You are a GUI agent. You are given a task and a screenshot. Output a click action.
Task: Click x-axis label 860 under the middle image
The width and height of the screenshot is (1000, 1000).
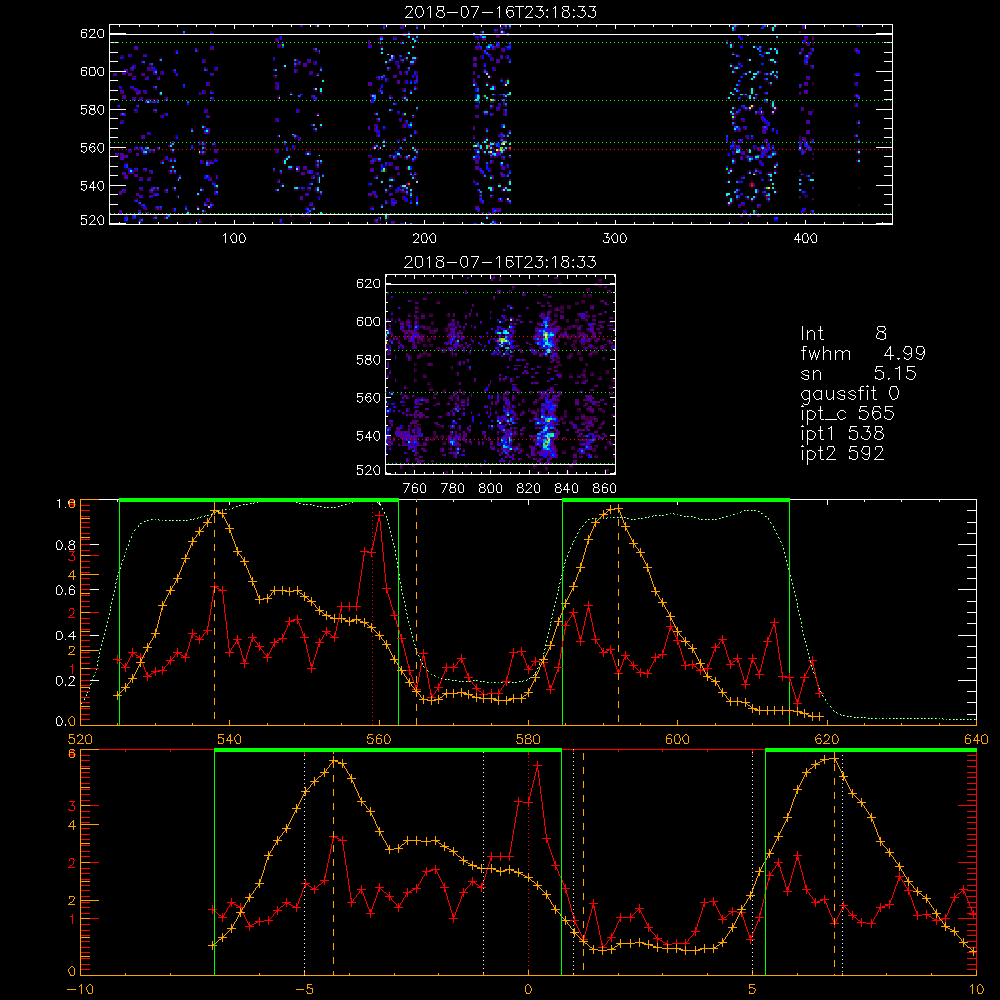pyautogui.click(x=605, y=489)
